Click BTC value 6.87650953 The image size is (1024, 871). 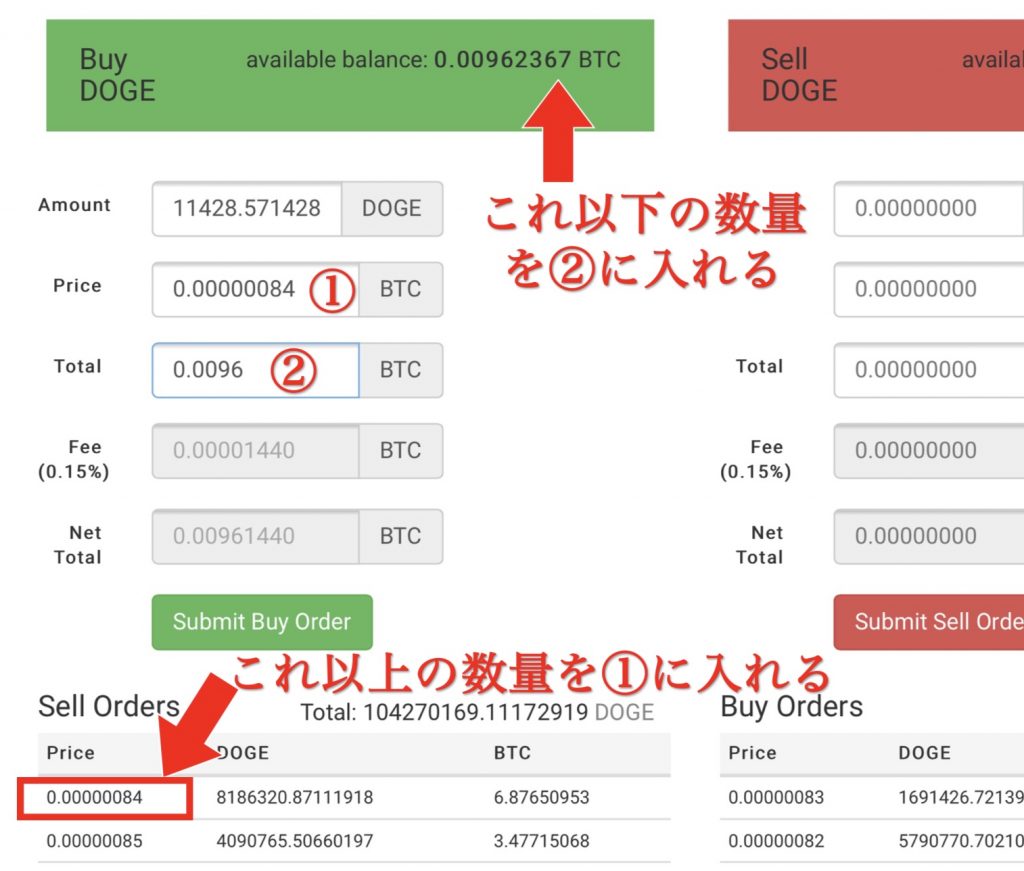(x=541, y=797)
